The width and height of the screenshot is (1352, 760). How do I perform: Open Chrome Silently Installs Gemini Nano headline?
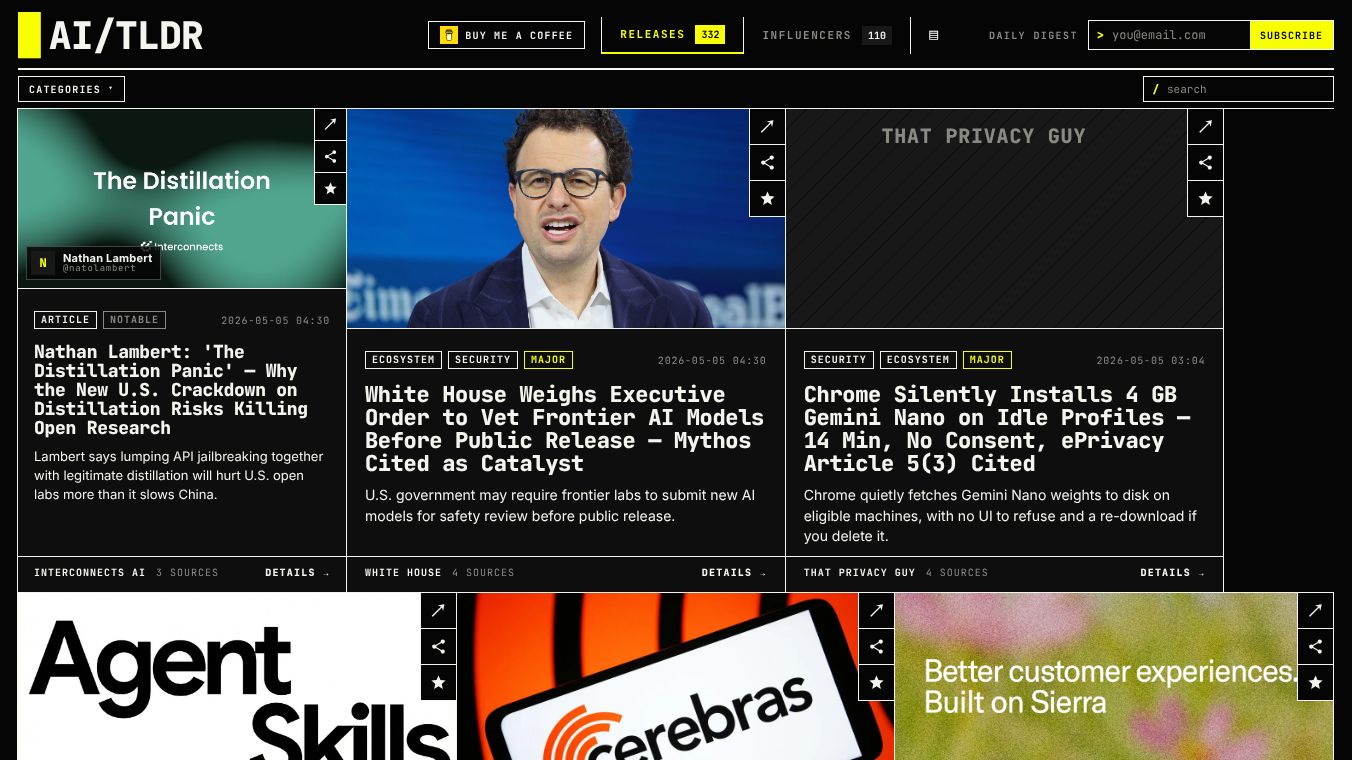997,429
